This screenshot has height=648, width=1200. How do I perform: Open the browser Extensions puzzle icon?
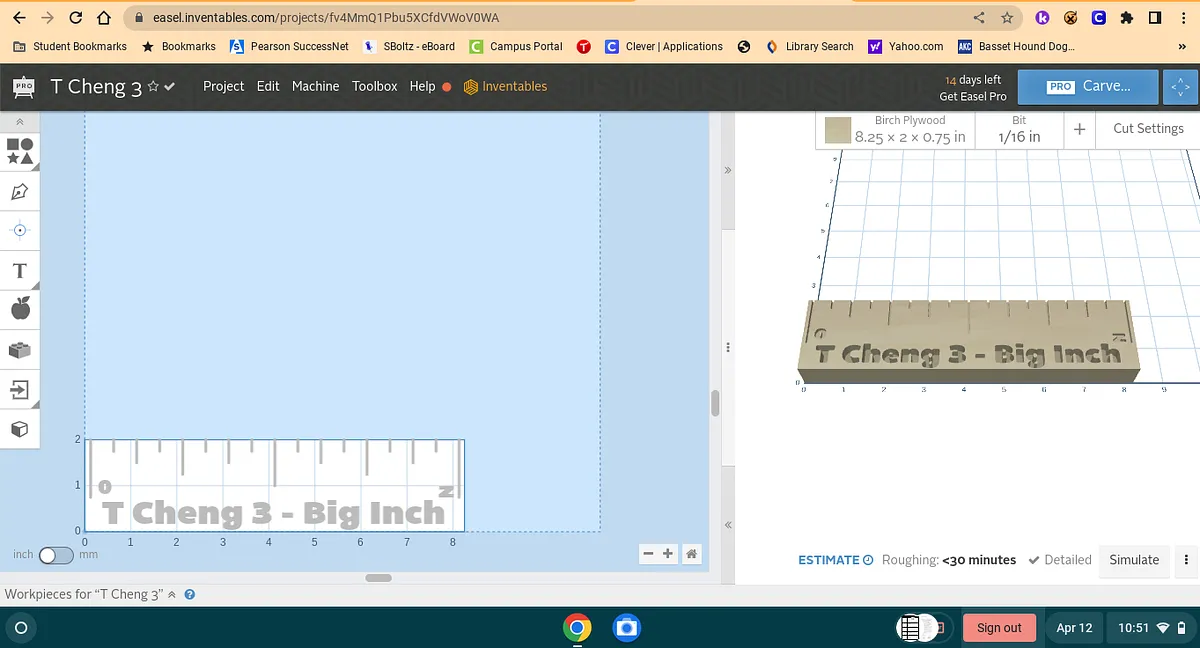(x=1126, y=18)
